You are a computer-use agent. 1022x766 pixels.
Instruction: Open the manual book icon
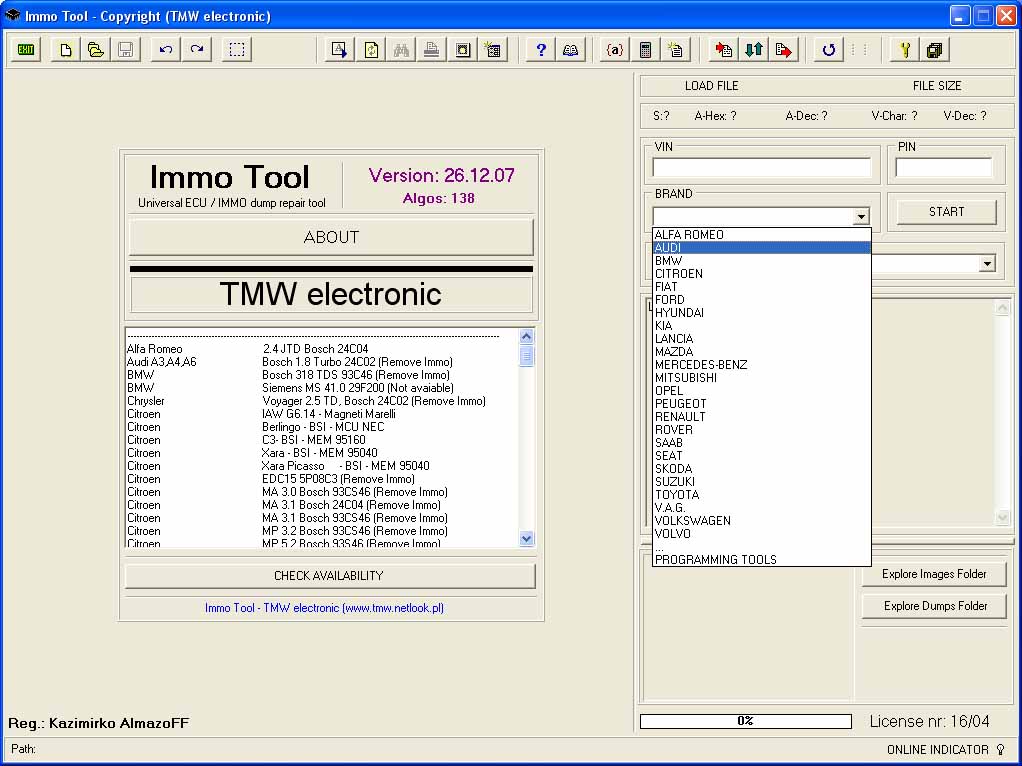[x=570, y=50]
